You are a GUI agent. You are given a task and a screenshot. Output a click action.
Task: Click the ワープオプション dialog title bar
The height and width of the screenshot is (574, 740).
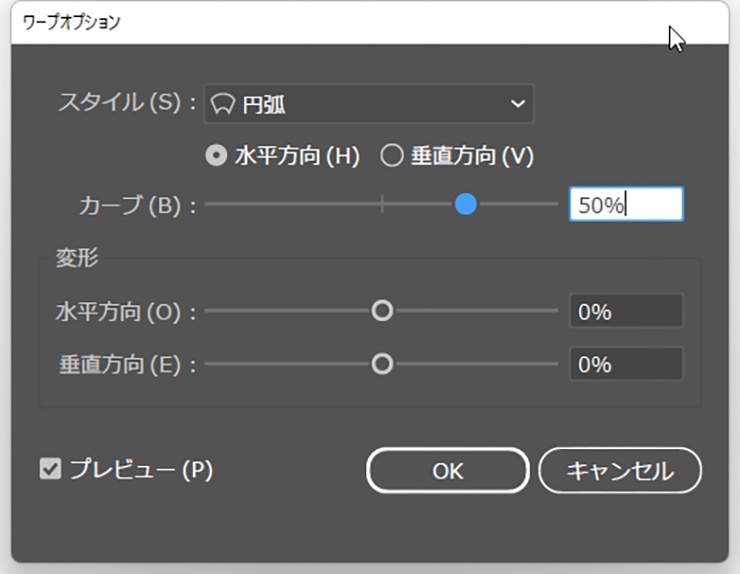point(340,22)
